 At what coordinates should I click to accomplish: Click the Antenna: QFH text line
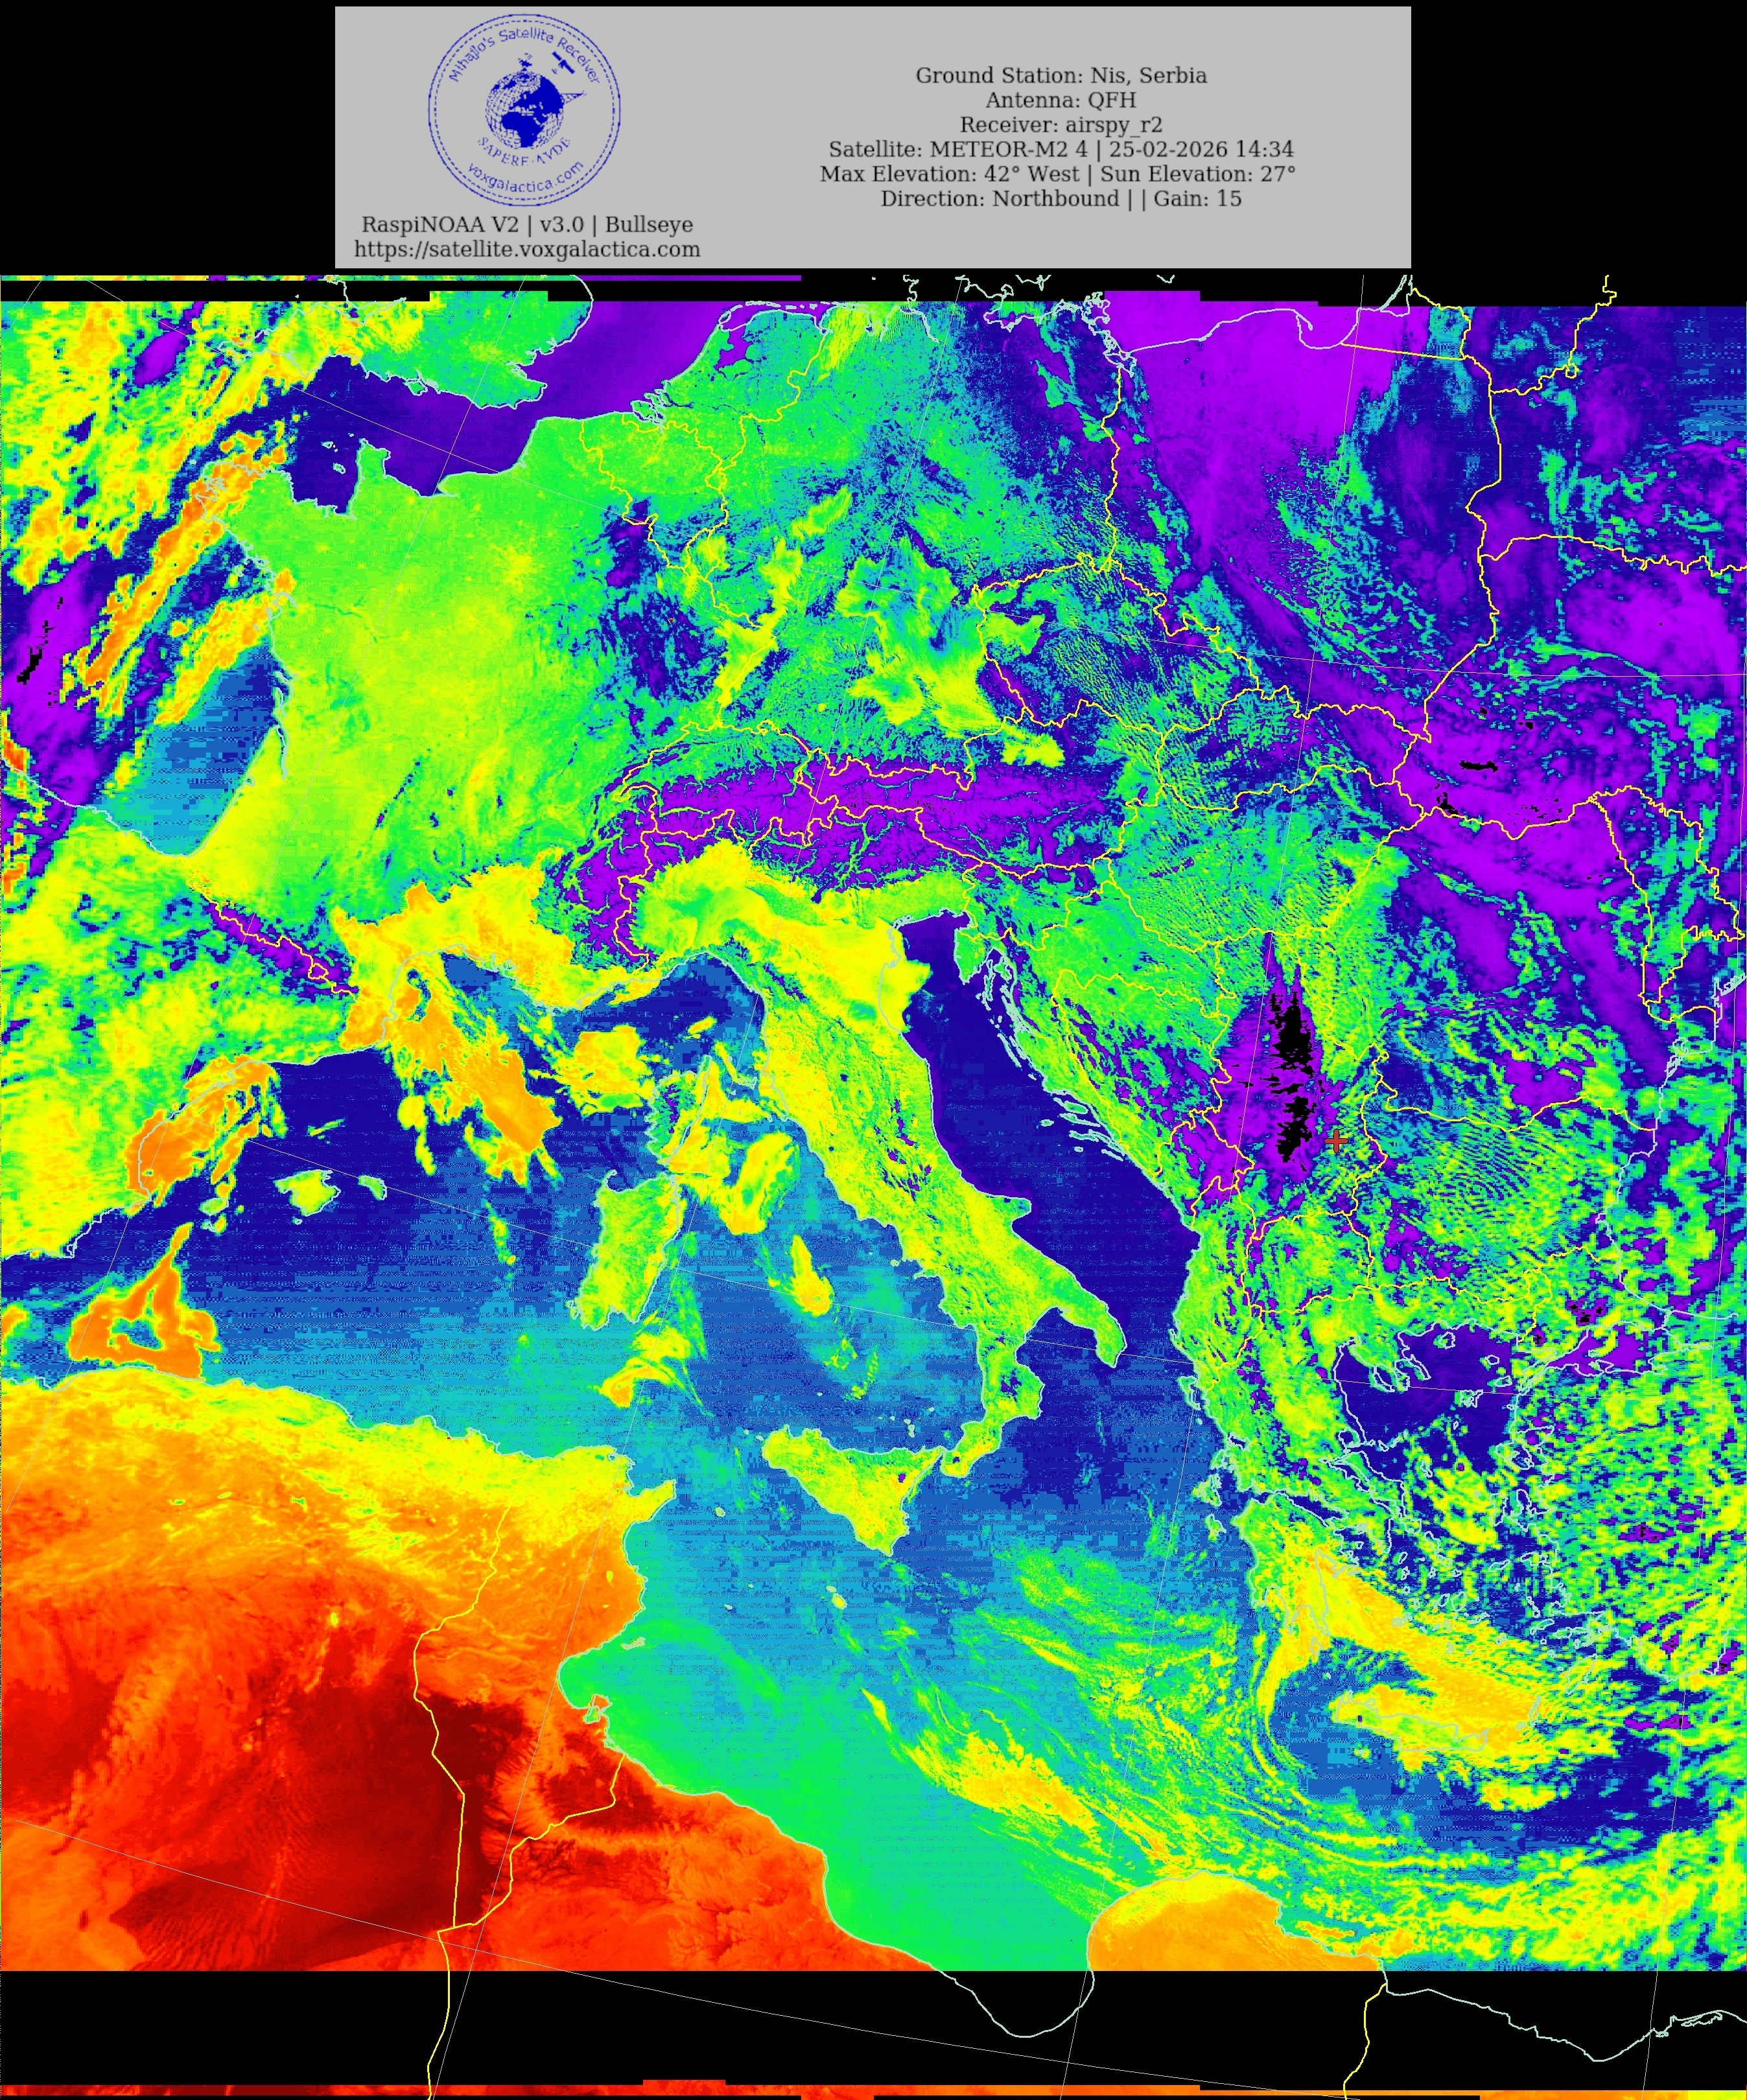point(1061,100)
